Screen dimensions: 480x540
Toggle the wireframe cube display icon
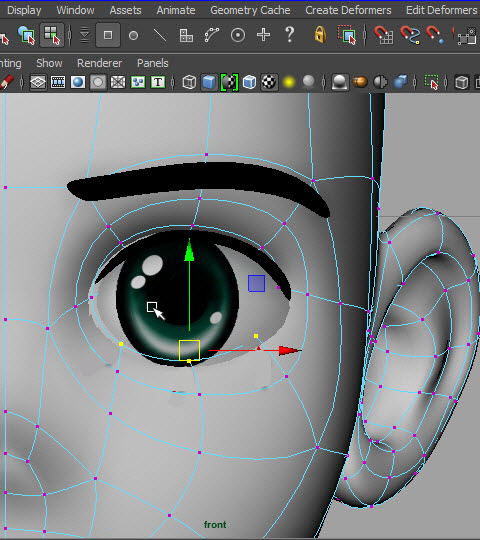pyautogui.click(x=189, y=82)
